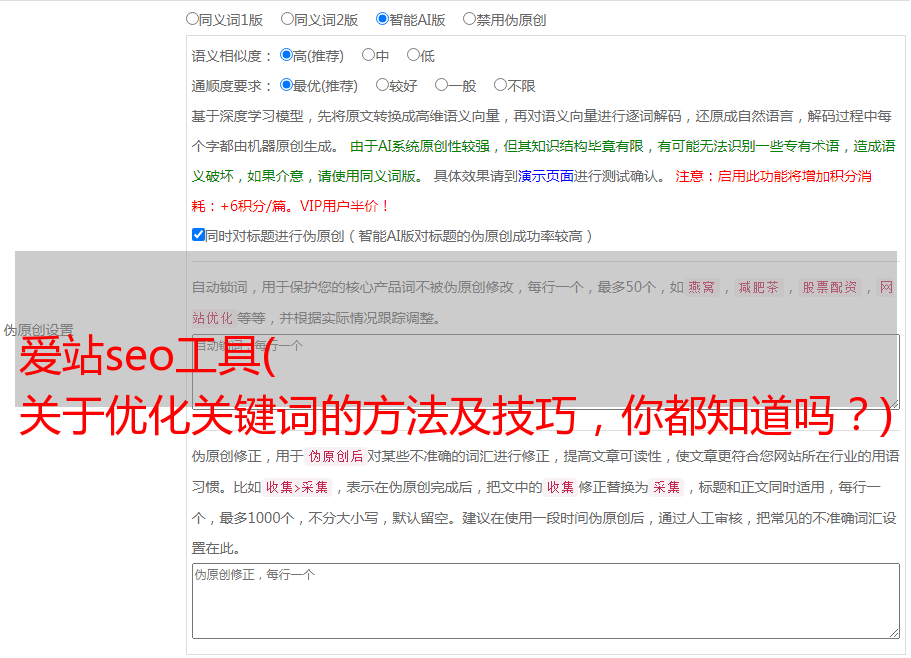Screen dimensions: 911x658
Task: Click the 伪原创修正 text area
Action: (546, 601)
